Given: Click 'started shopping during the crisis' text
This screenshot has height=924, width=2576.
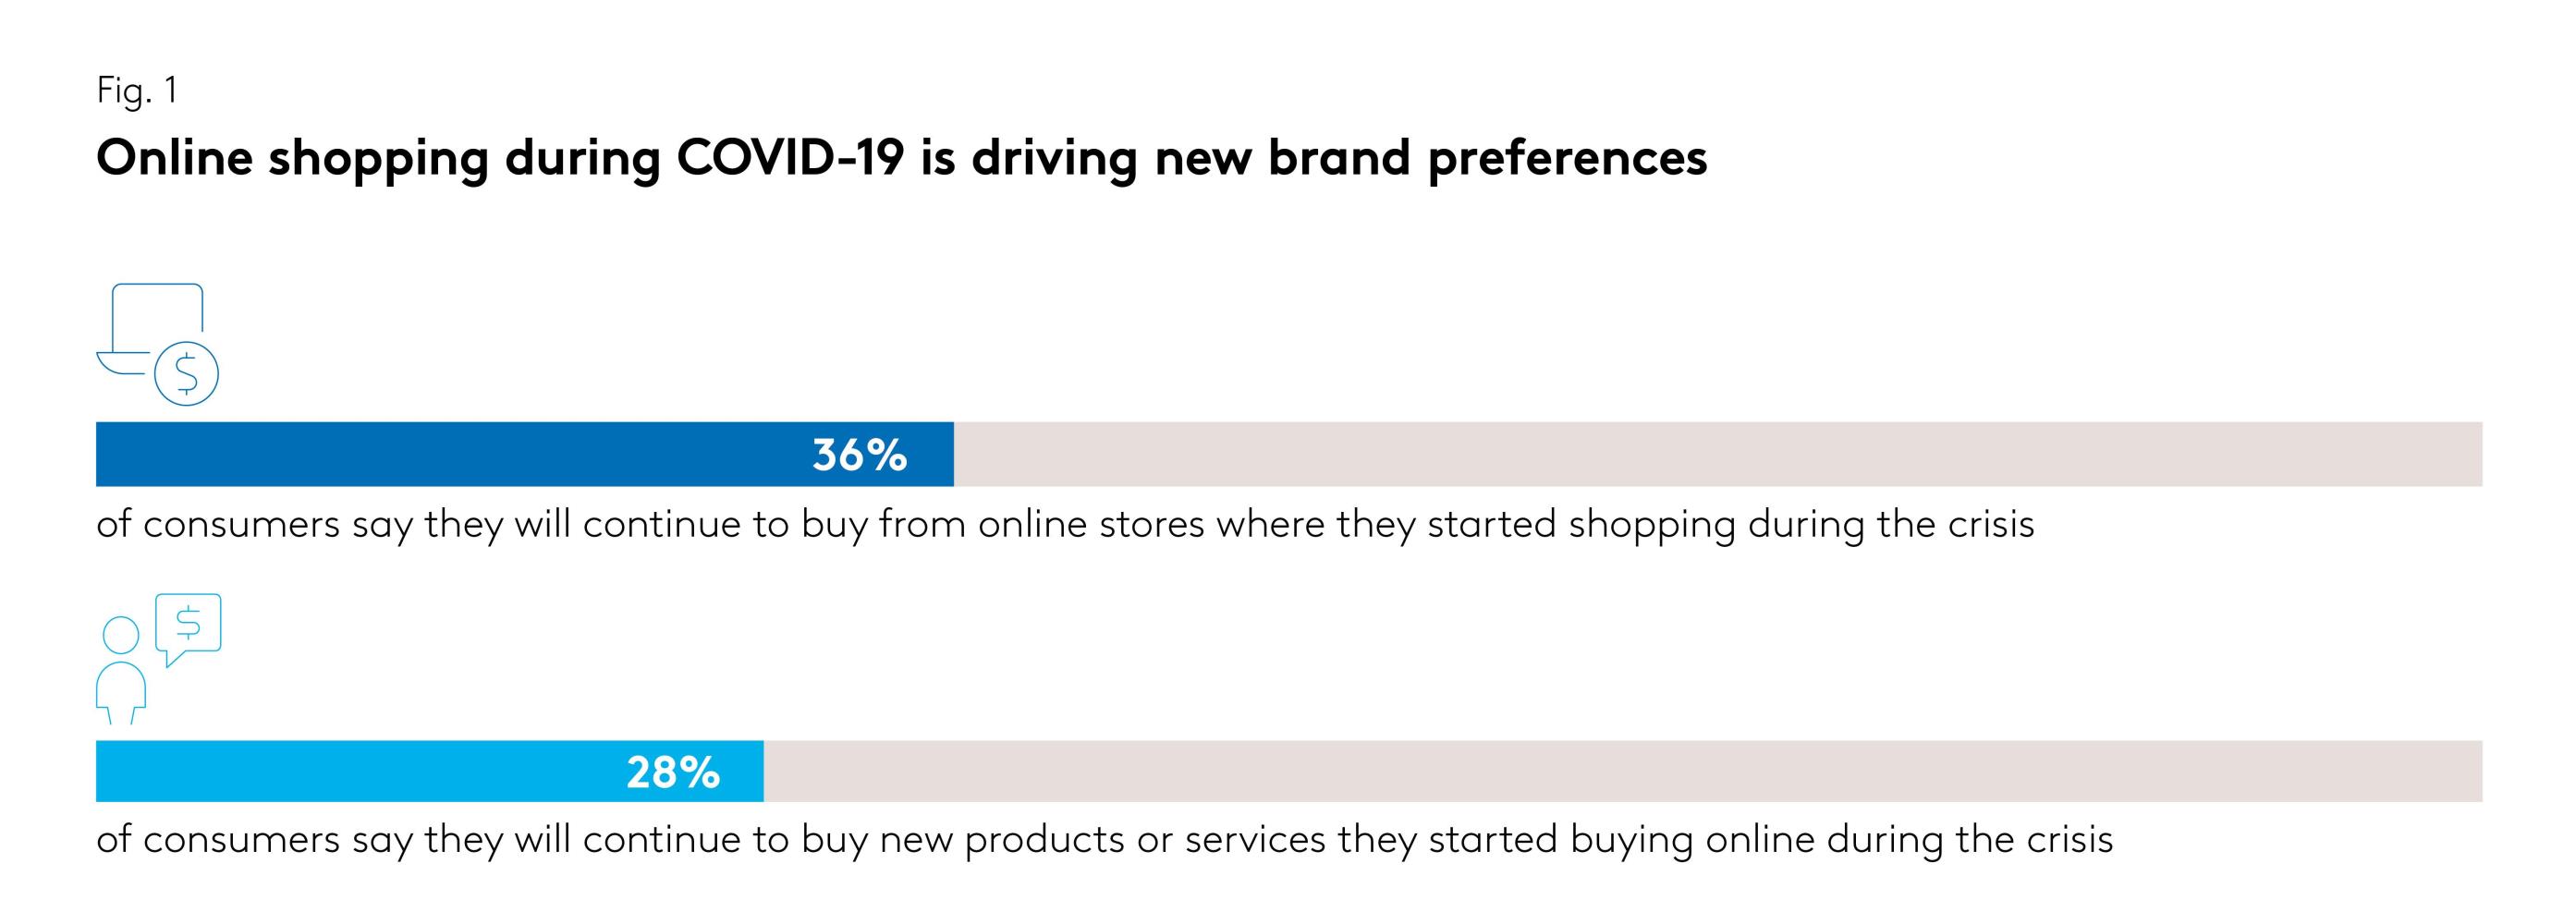Looking at the screenshot, I should click(1730, 525).
